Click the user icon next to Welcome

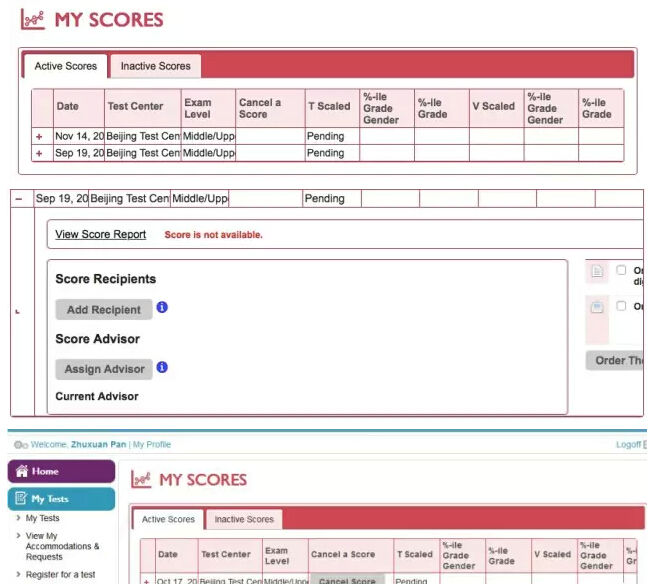tap(21, 445)
